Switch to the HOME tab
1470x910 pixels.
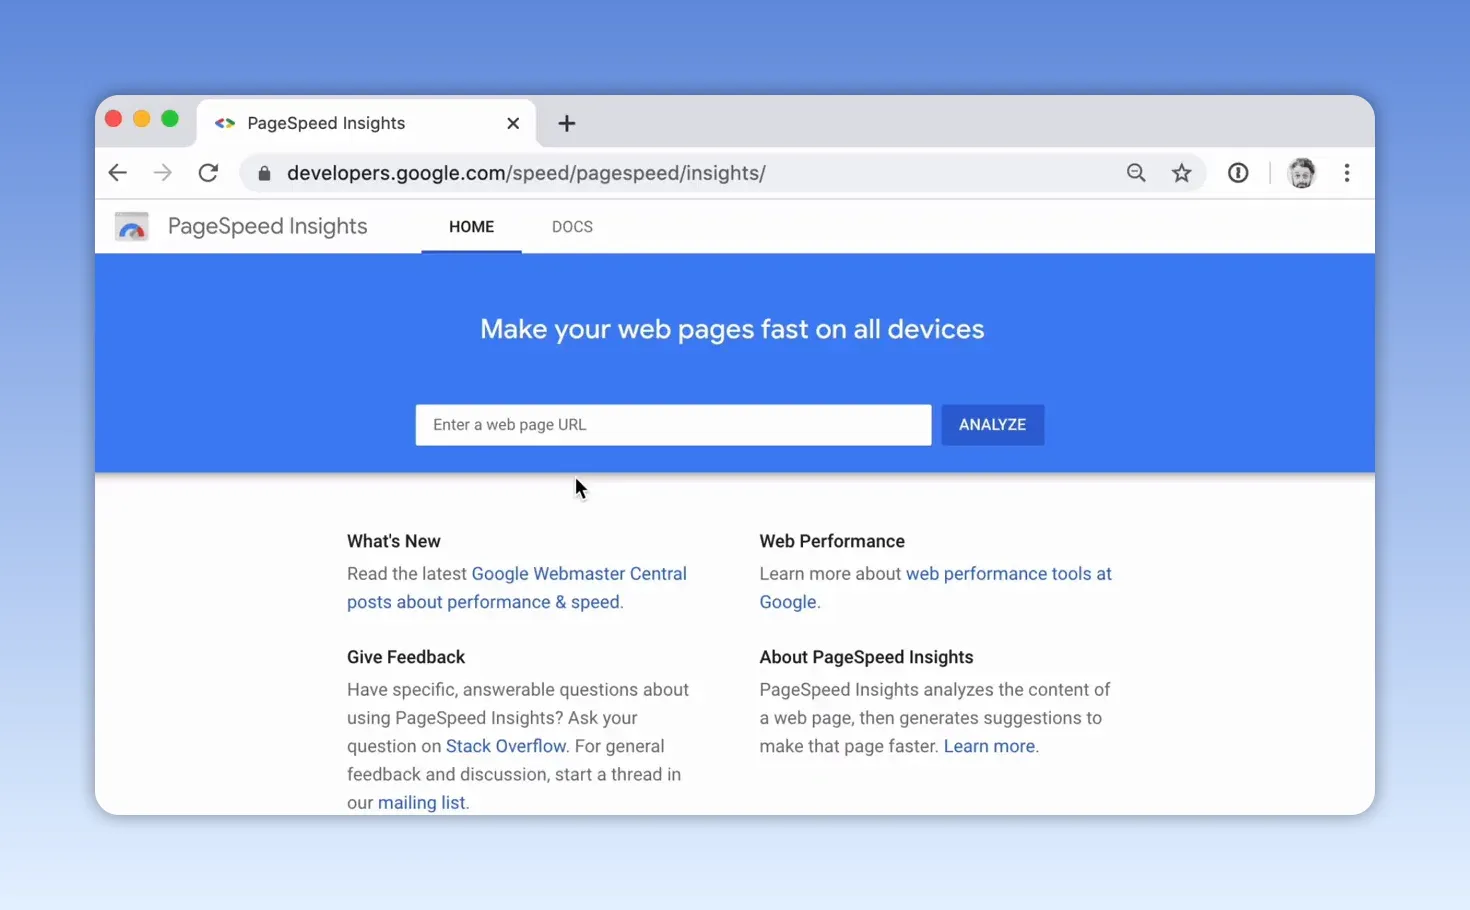tap(471, 227)
